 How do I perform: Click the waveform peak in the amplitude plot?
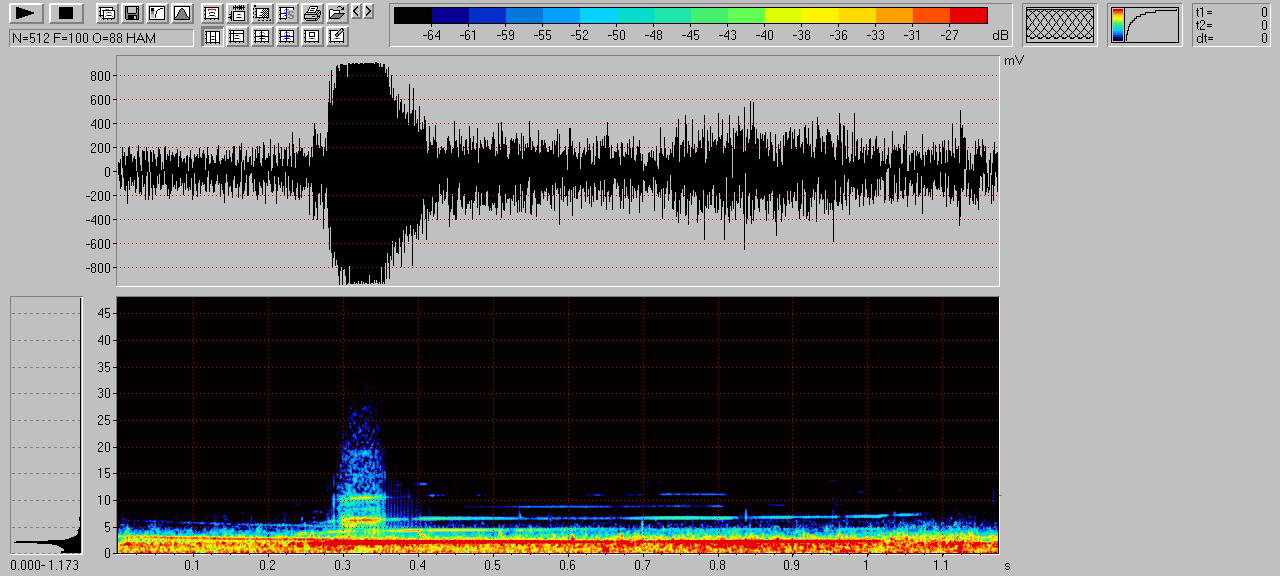(361, 66)
